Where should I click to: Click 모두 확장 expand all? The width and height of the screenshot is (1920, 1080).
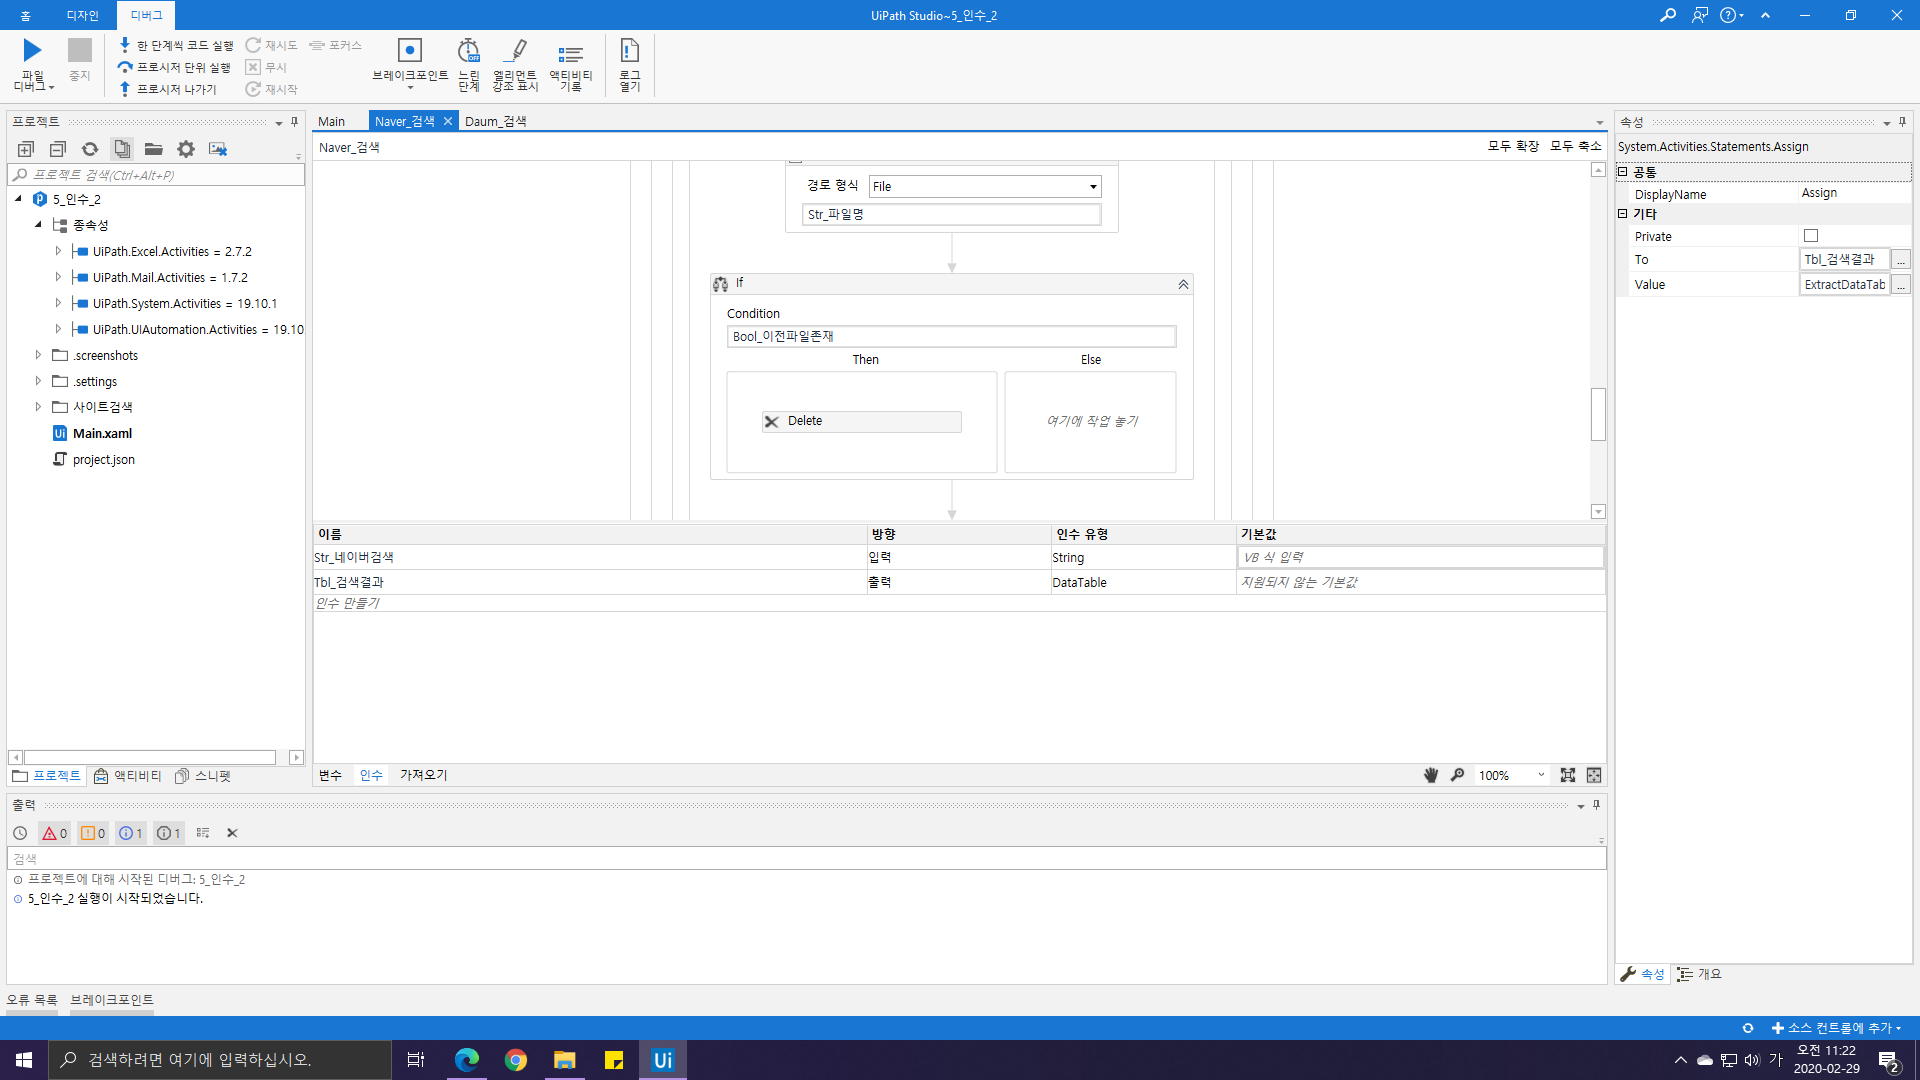pyautogui.click(x=1513, y=146)
